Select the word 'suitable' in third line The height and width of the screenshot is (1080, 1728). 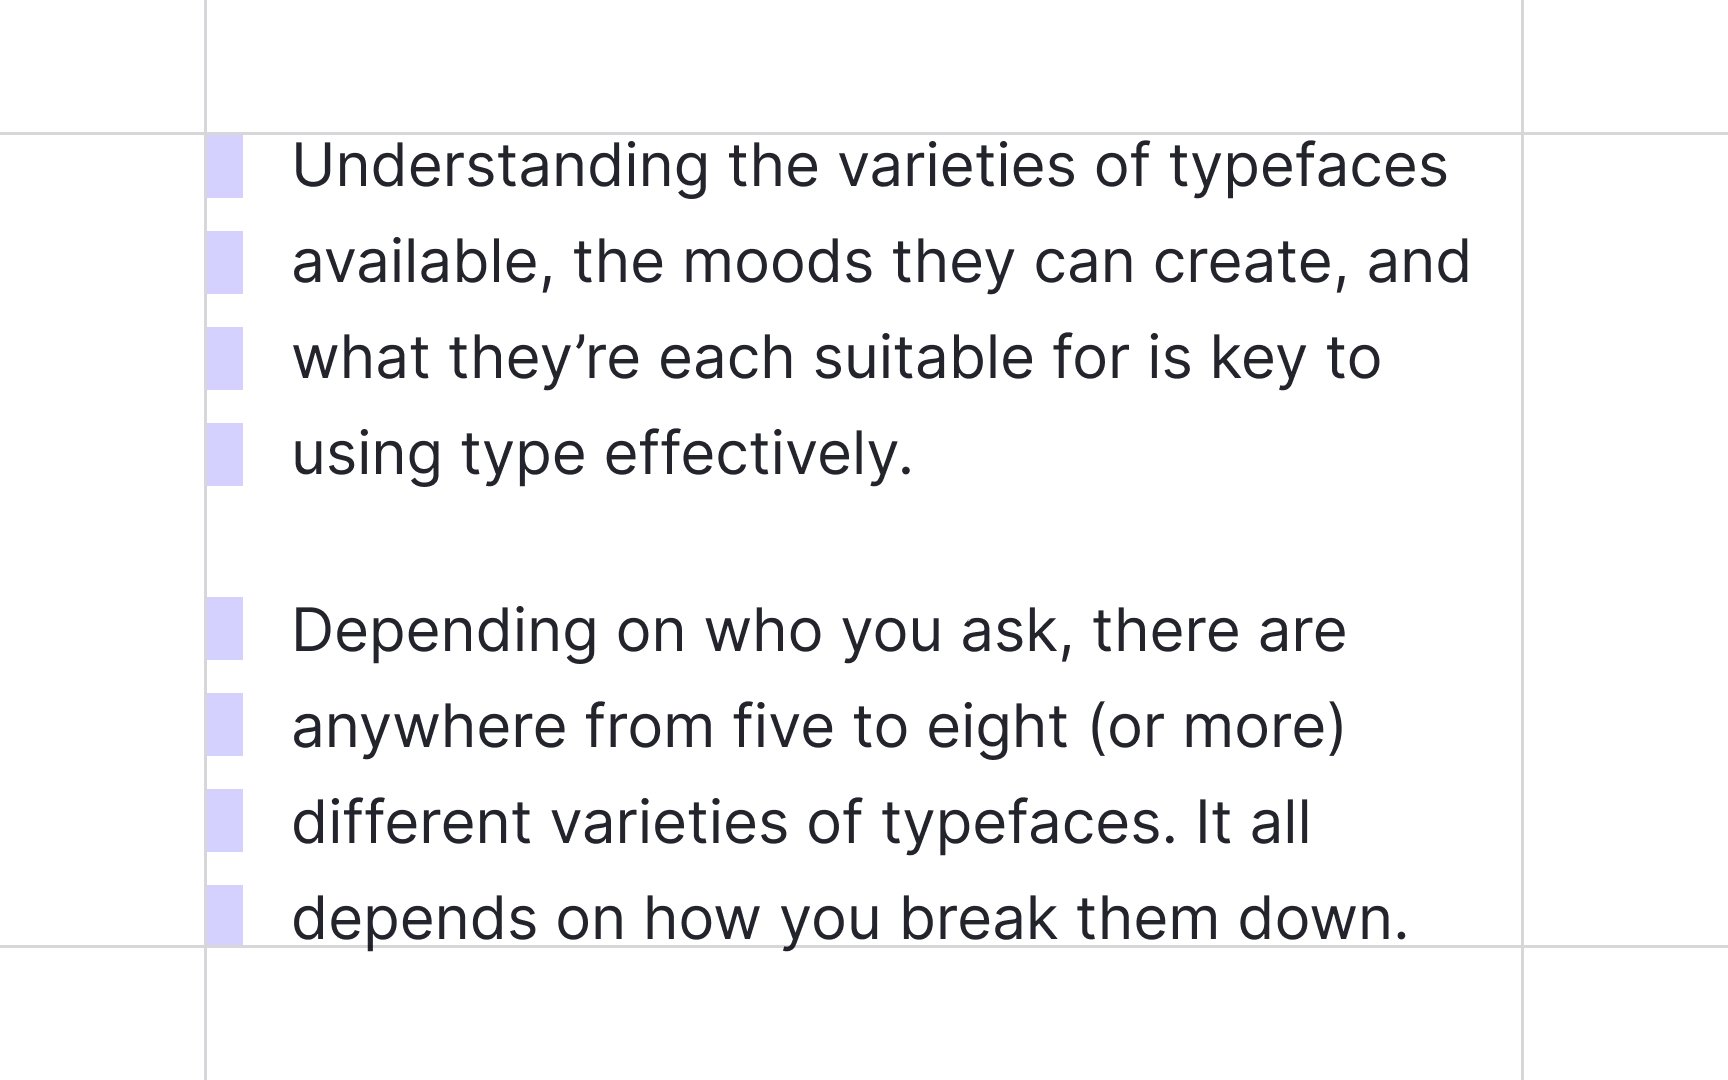pos(923,358)
